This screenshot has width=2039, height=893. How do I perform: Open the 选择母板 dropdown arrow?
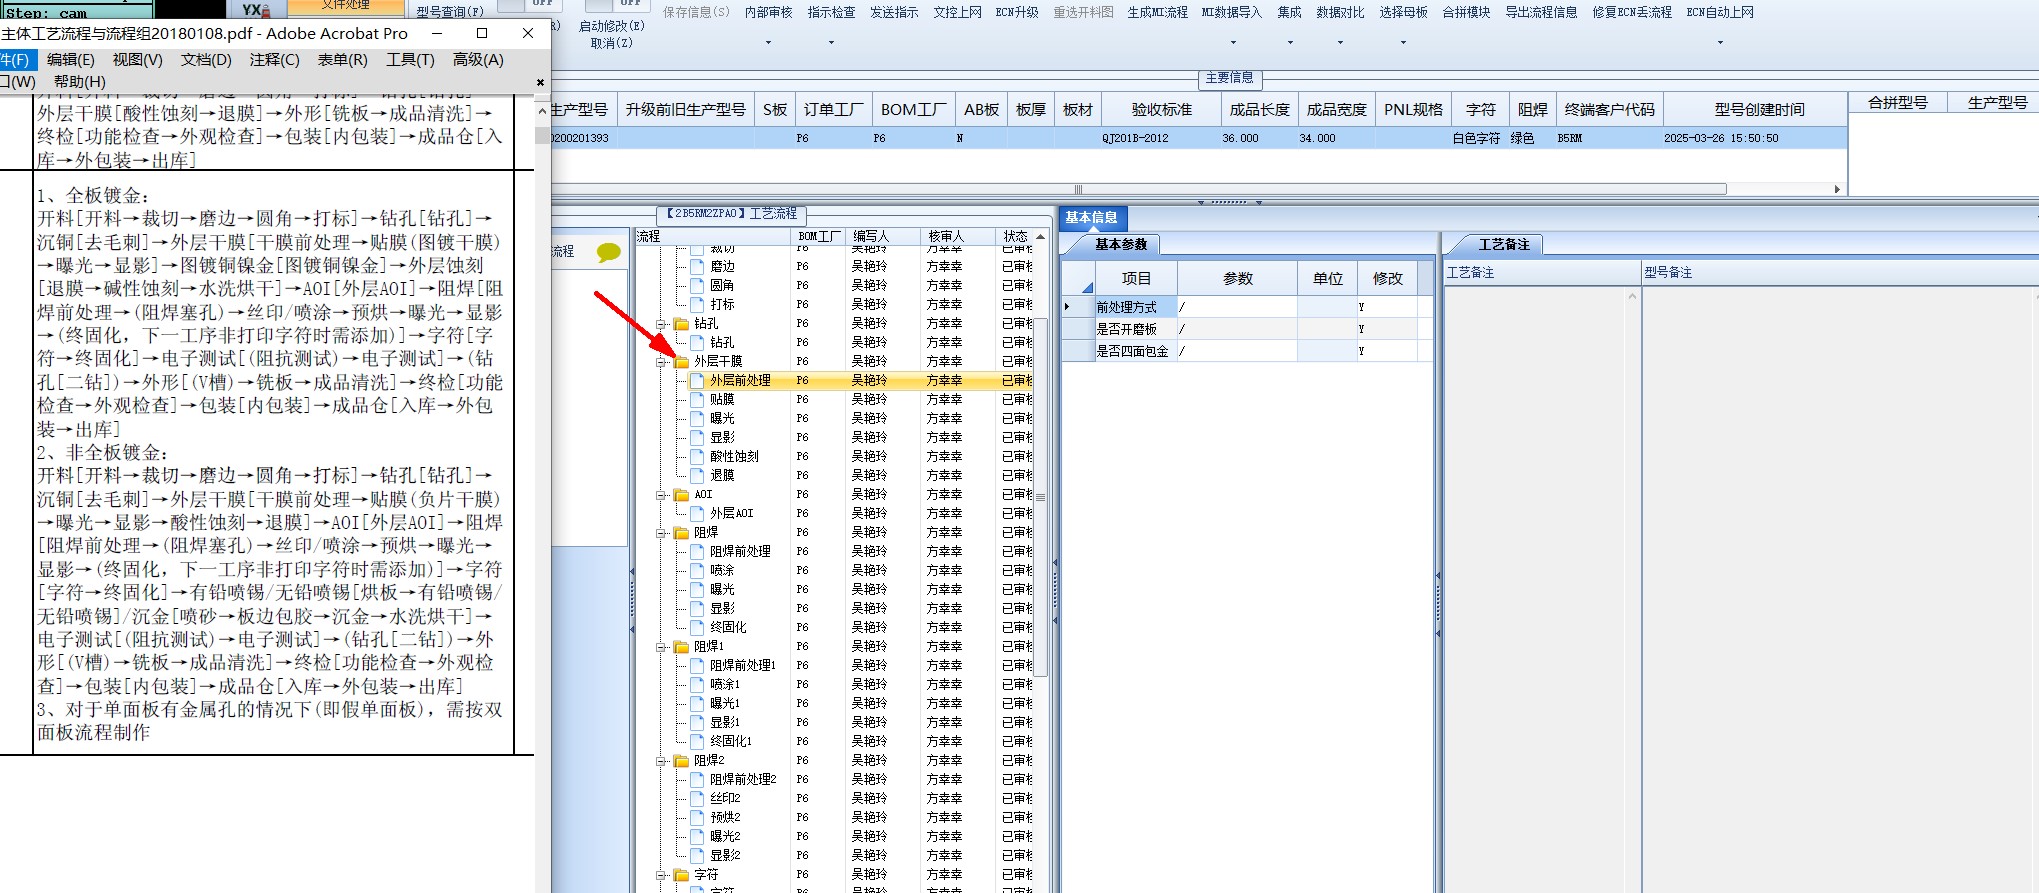pos(1403,42)
